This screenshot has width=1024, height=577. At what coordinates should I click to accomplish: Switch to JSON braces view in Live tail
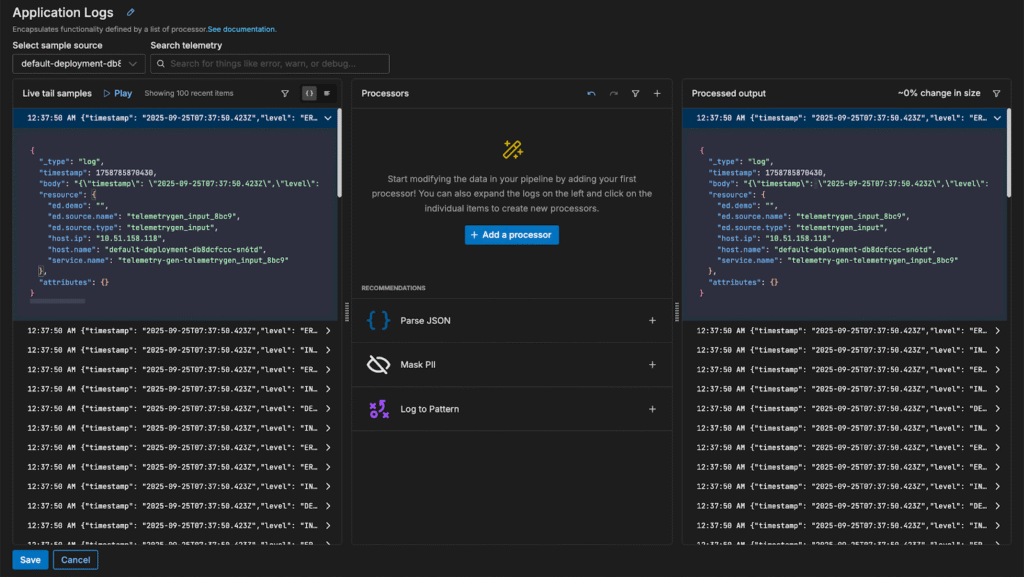309,93
